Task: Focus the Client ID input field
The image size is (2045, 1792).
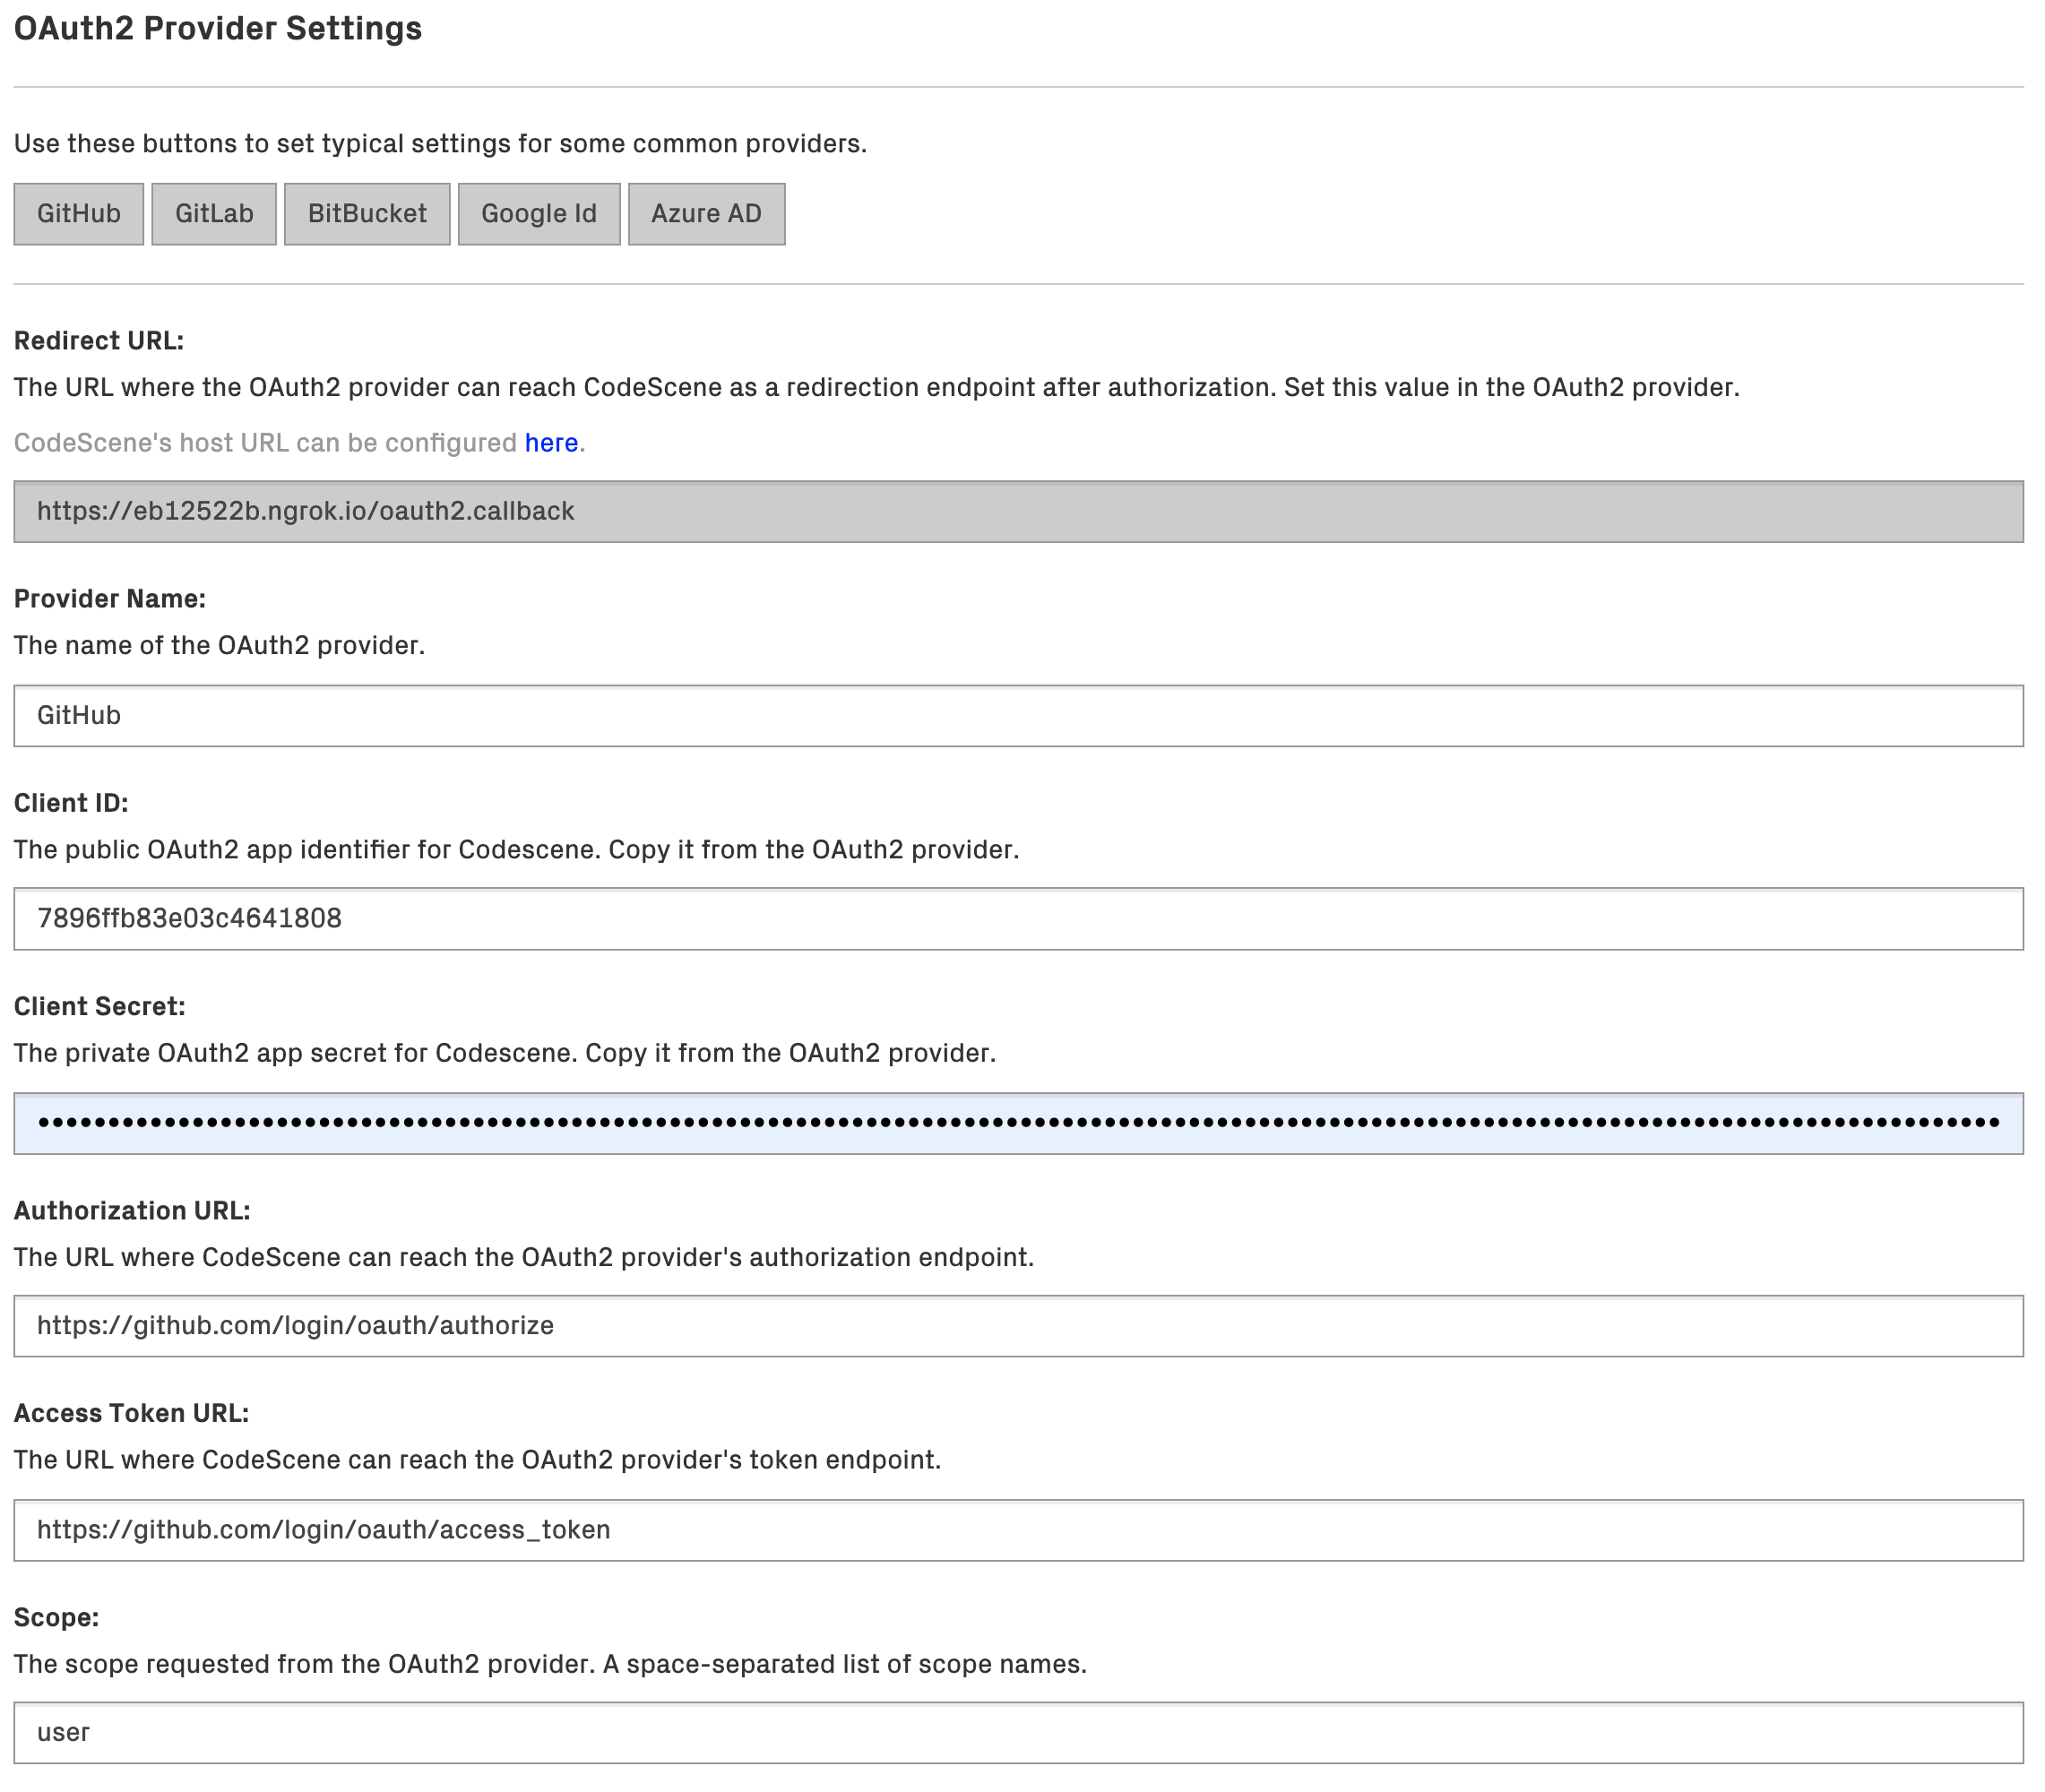Action: [x=1018, y=919]
